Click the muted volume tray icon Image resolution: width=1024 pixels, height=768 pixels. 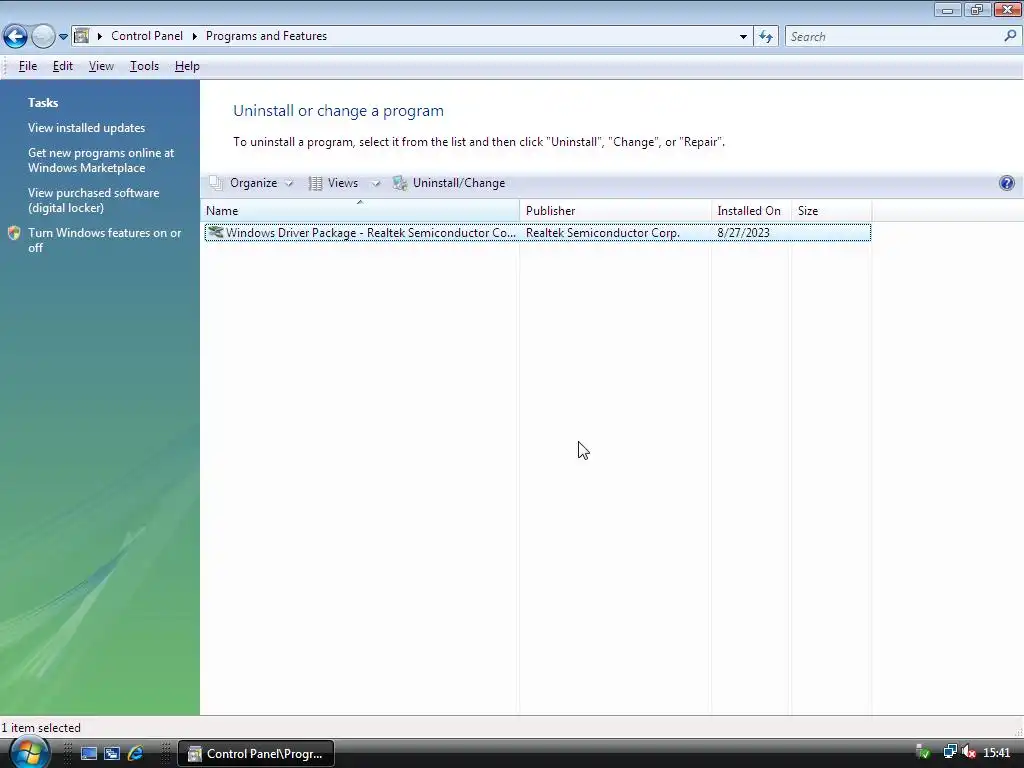tap(969, 753)
